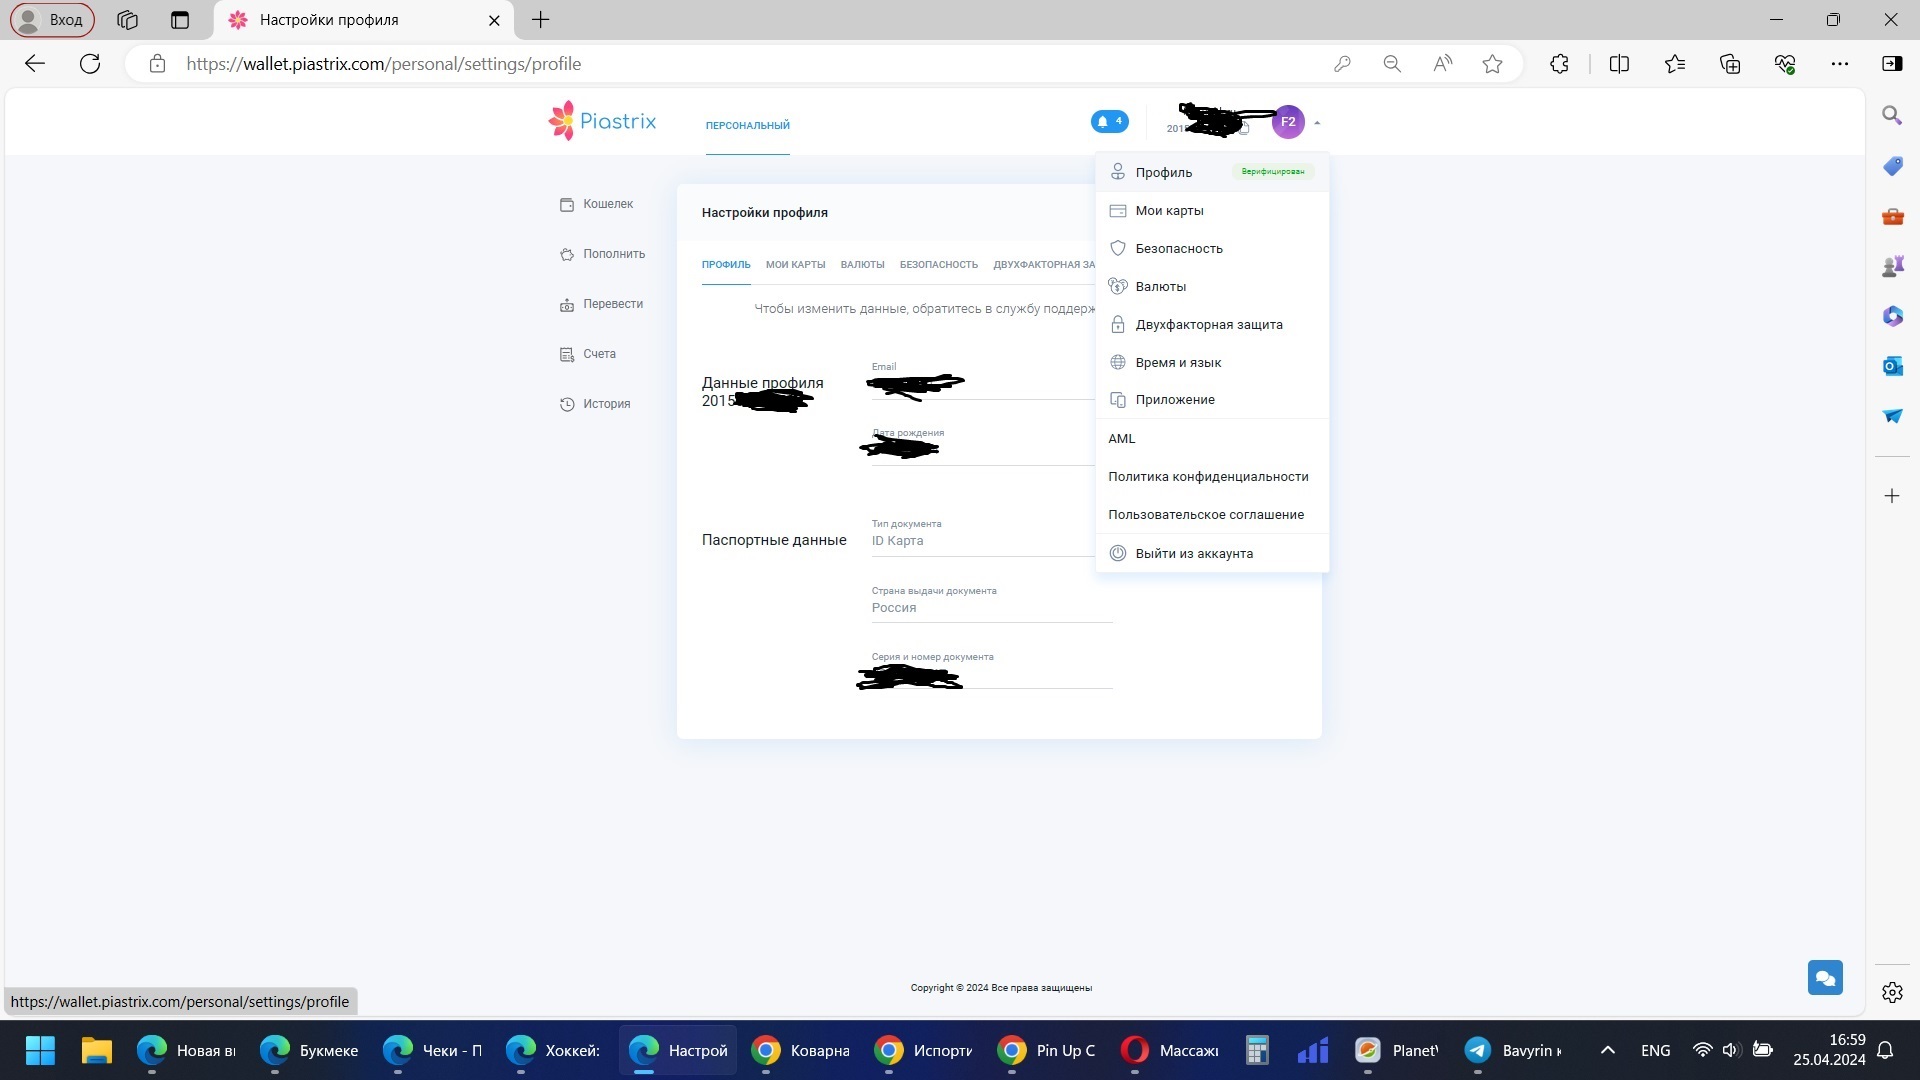Open Кошелек in the sidebar

(x=597, y=204)
